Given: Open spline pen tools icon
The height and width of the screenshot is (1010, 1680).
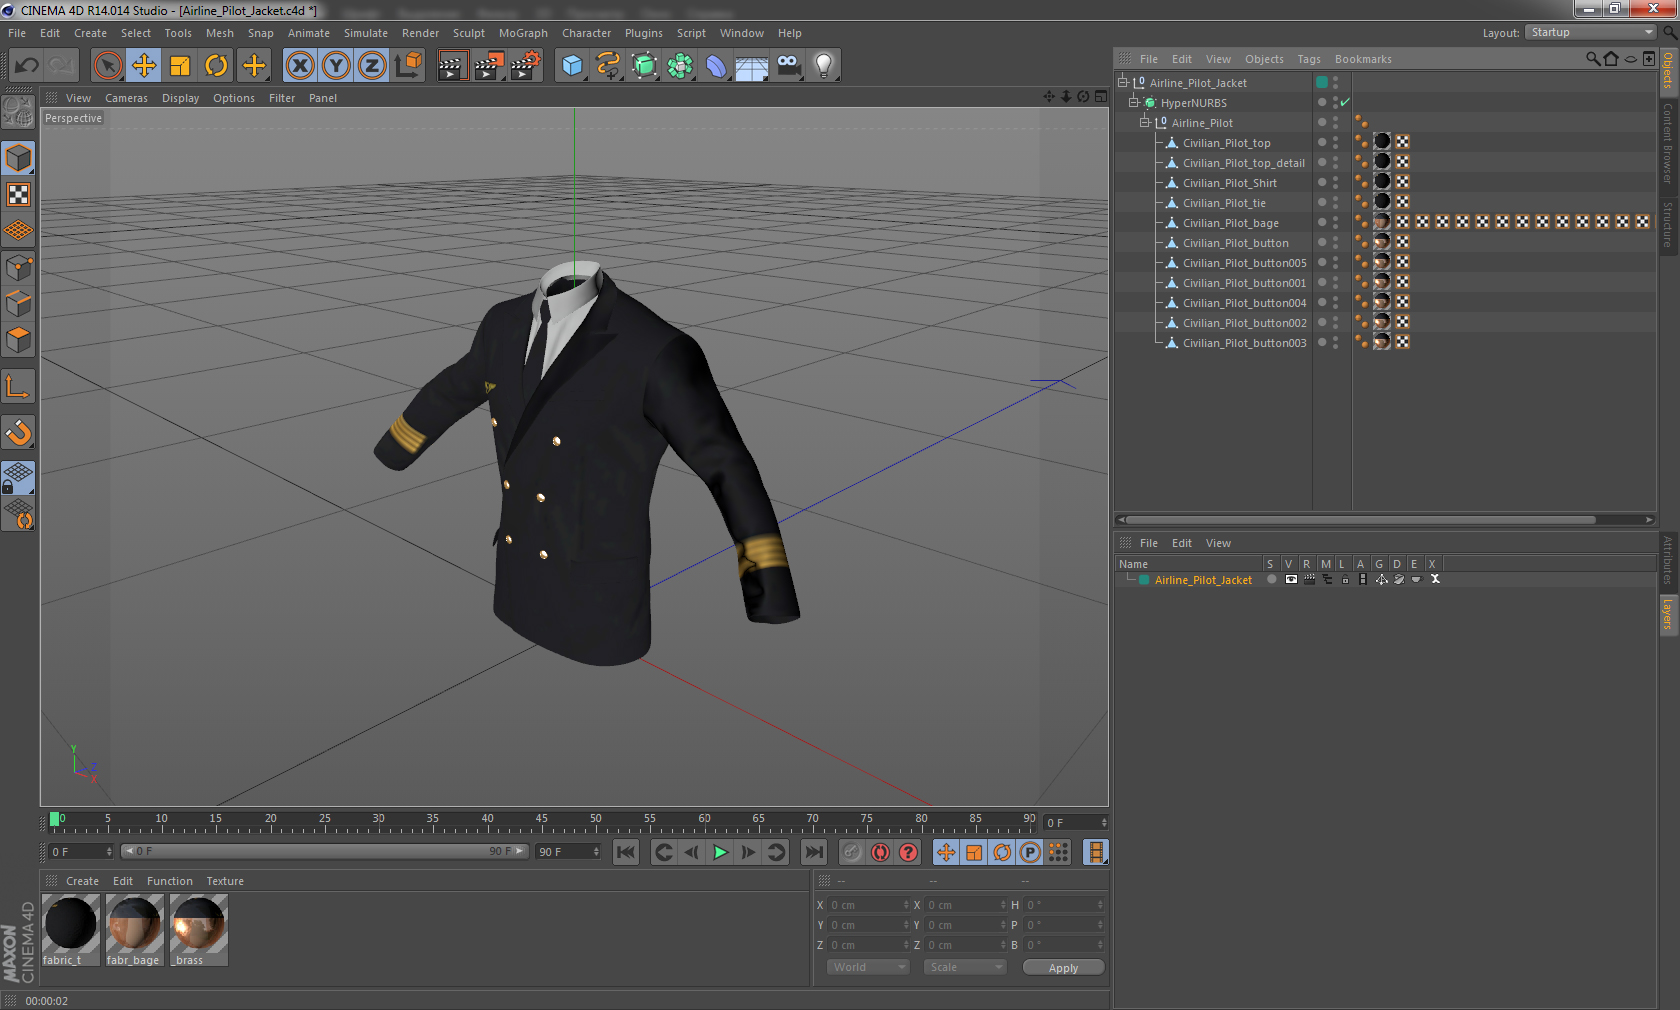Looking at the screenshot, I should (608, 66).
